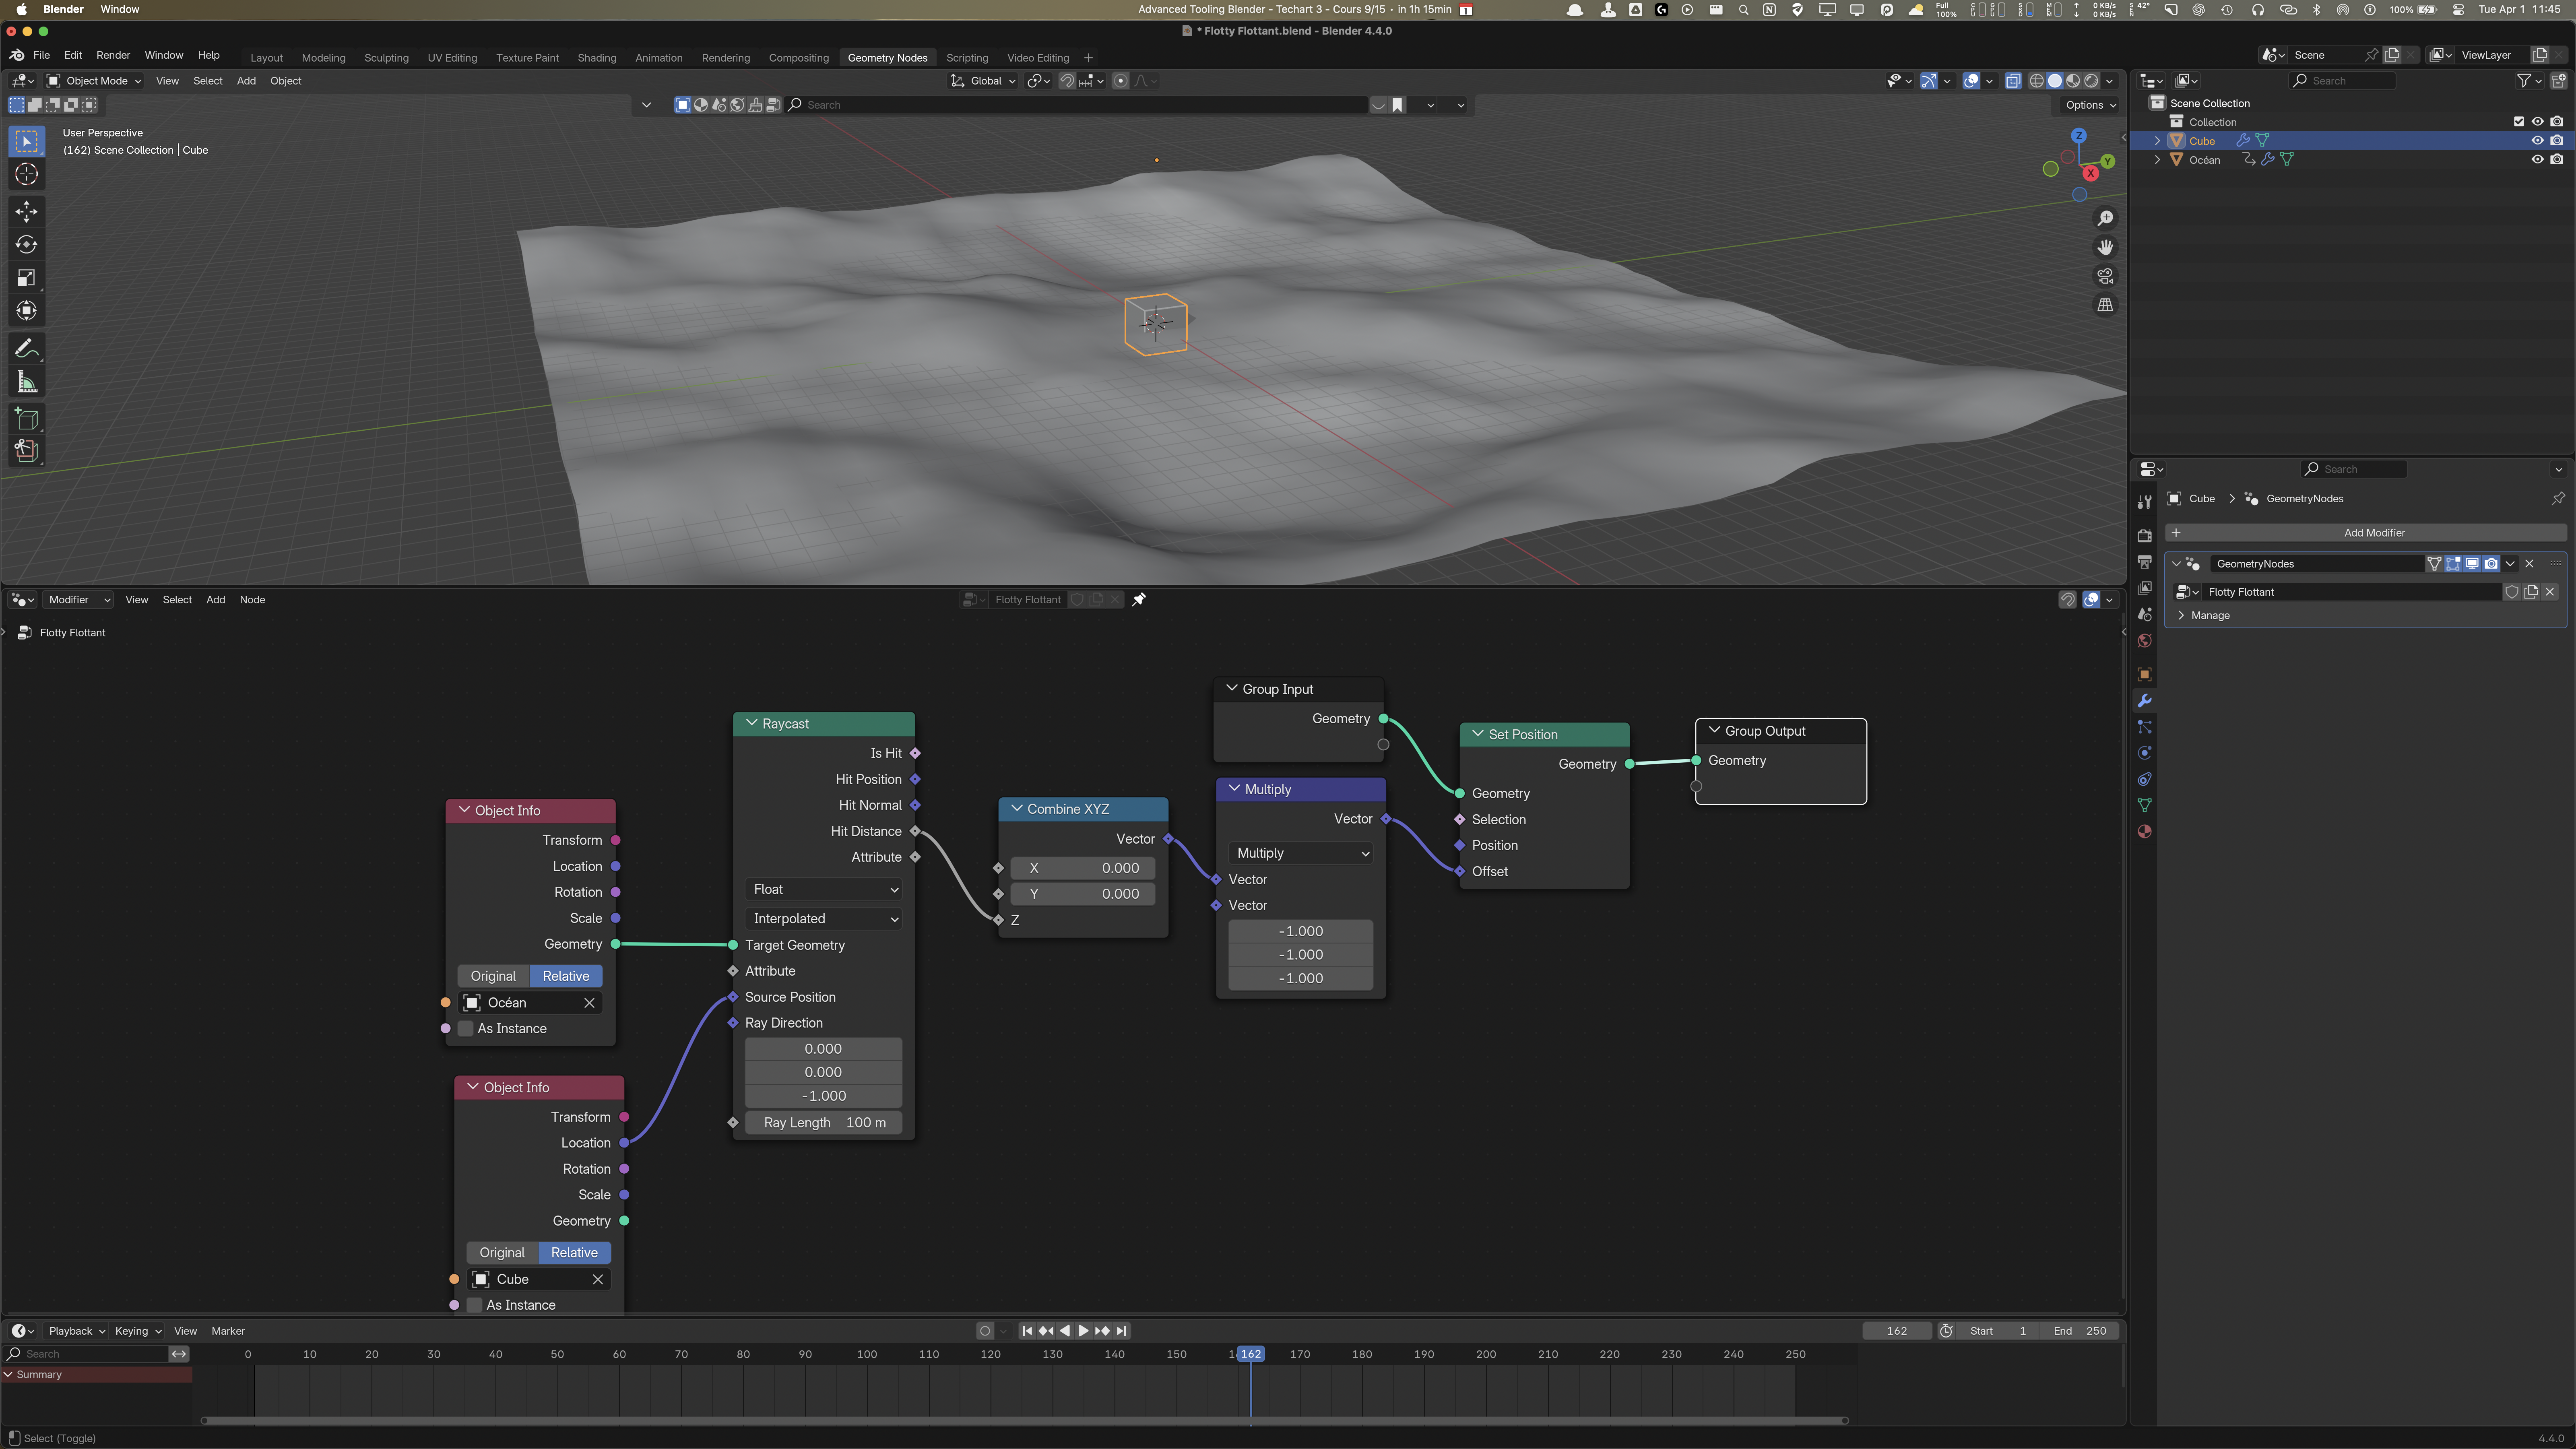Collapse the Raycast node
Screen dimensions: 2576x1449
[x=752, y=723]
